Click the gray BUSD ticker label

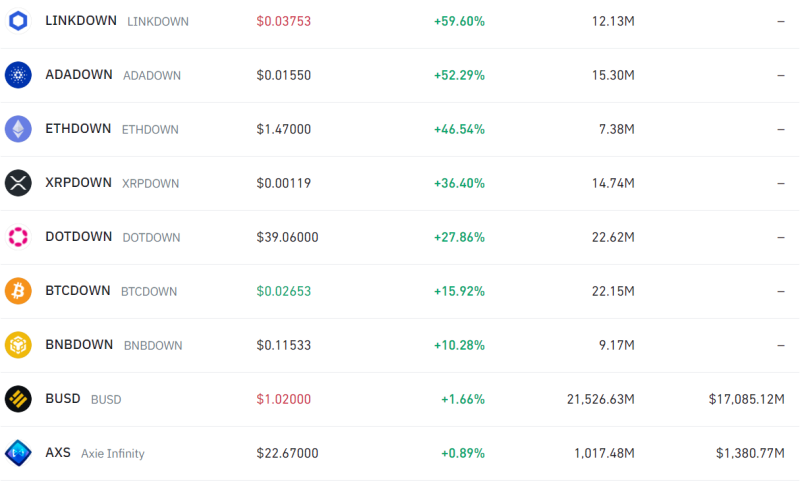coord(106,400)
